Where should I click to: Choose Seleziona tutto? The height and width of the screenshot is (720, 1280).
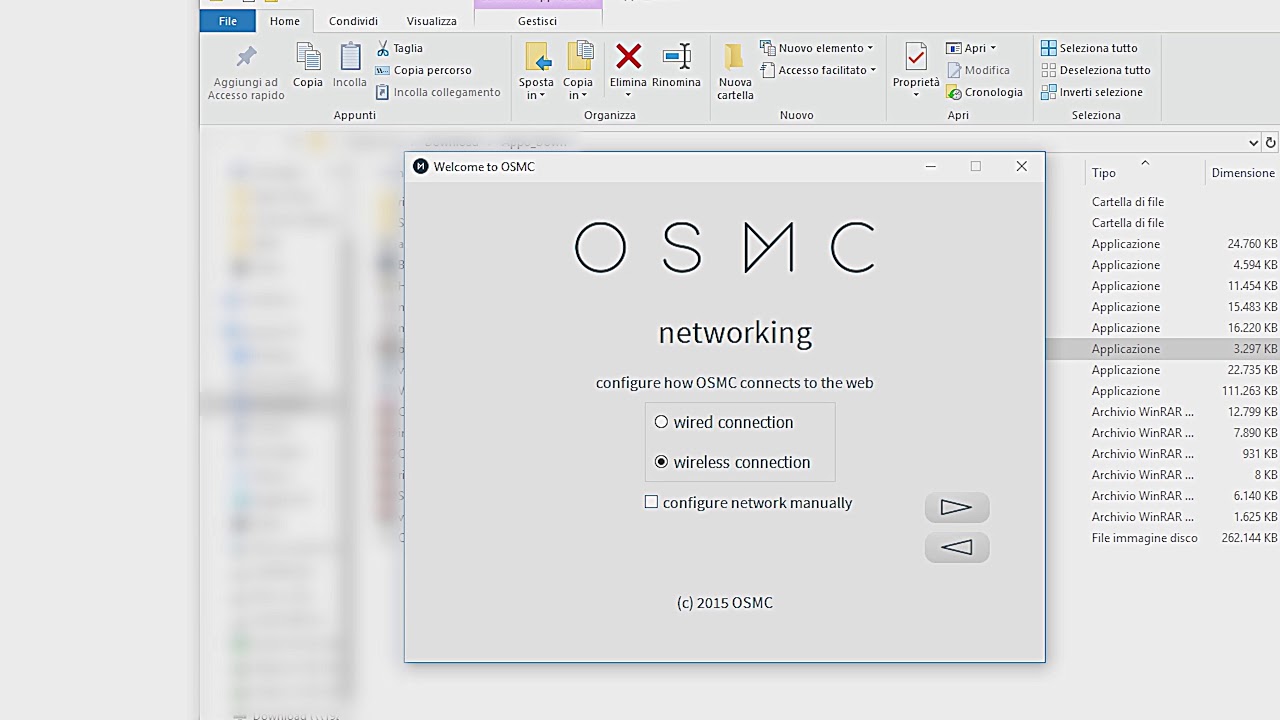pyautogui.click(x=1089, y=48)
